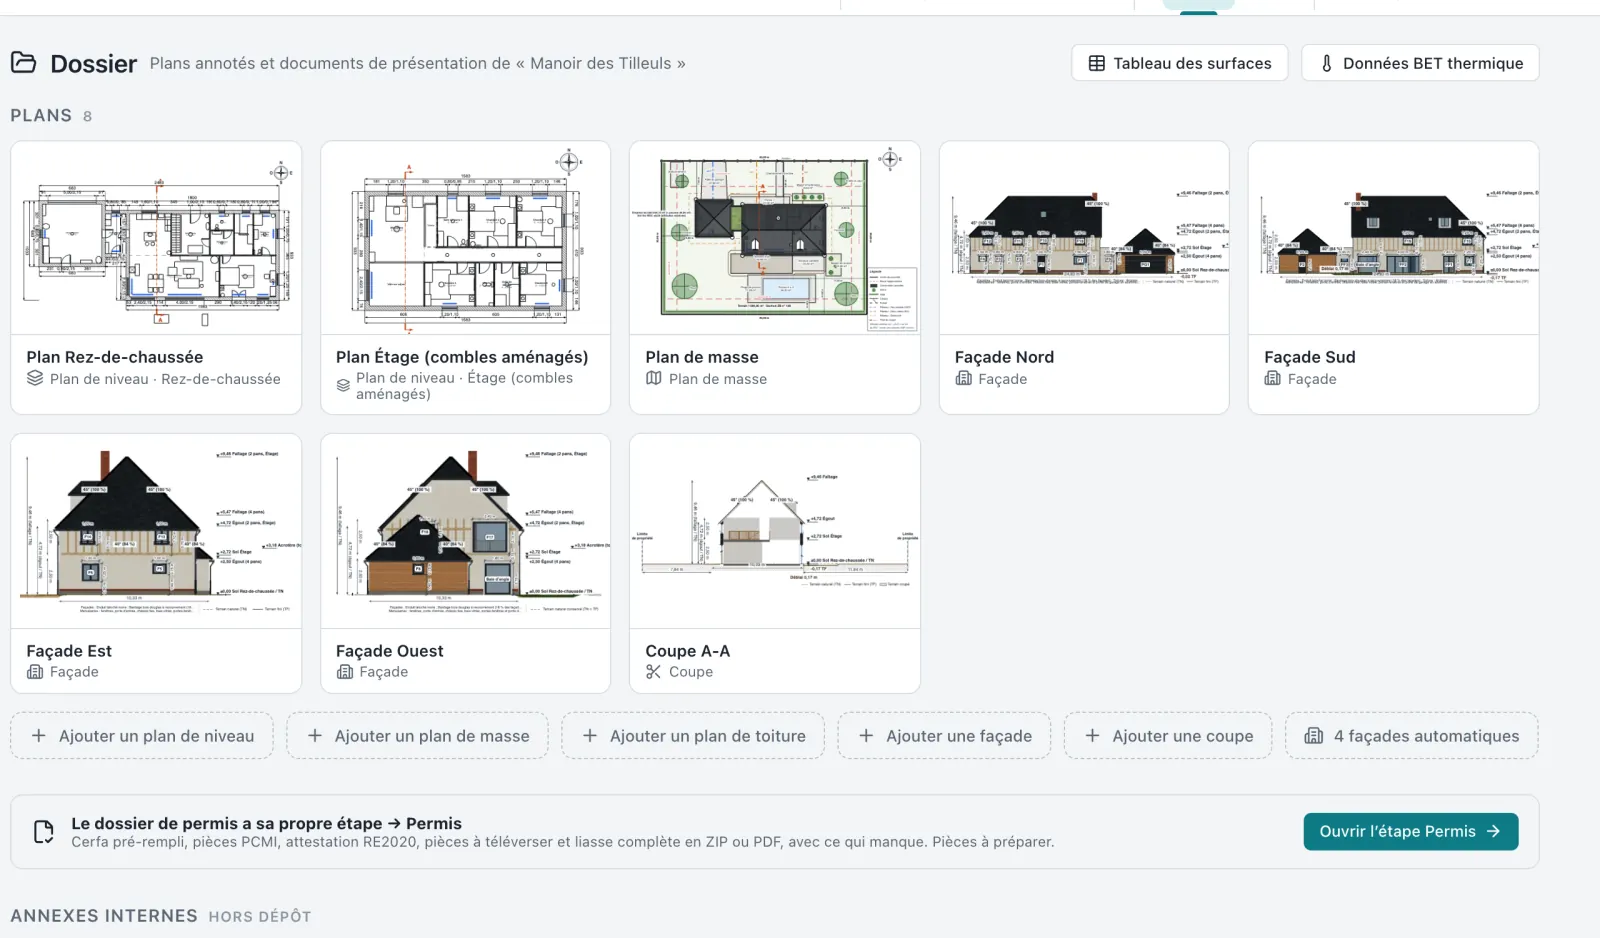Click the building icon under Façade Sud
The image size is (1600, 938).
[x=1273, y=378]
